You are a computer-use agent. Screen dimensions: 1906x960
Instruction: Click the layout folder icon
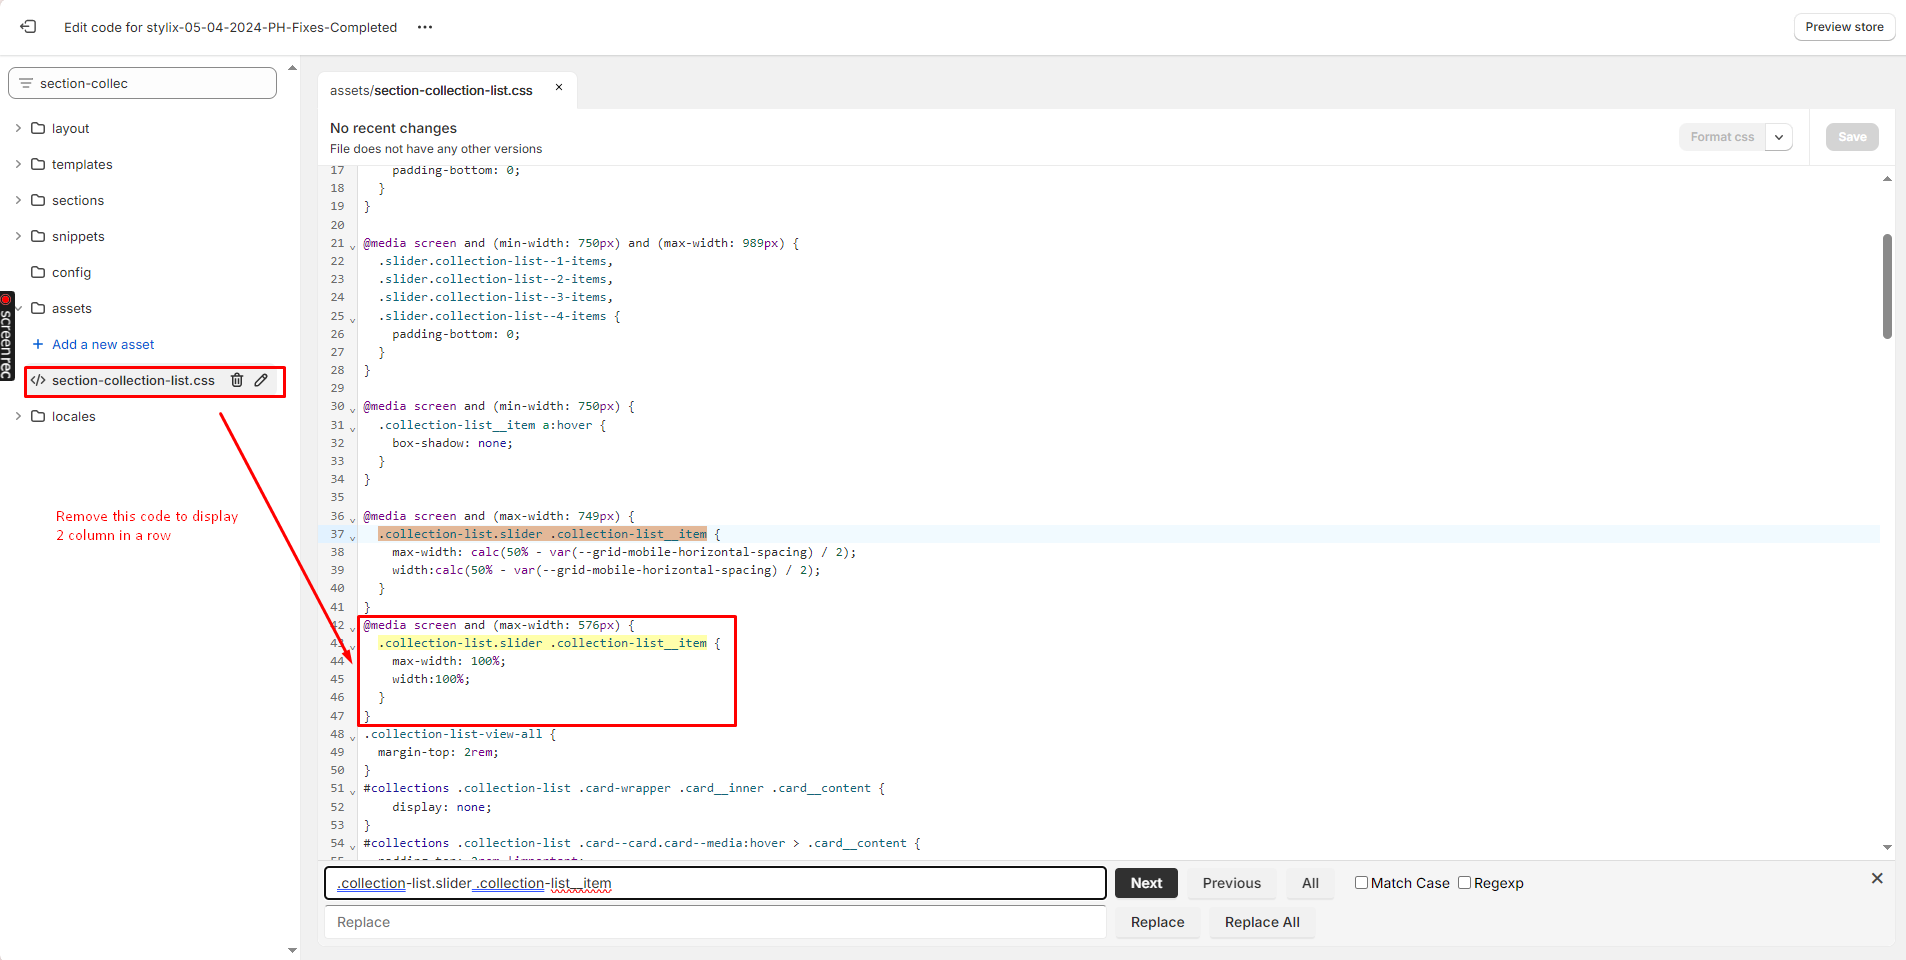coord(38,128)
